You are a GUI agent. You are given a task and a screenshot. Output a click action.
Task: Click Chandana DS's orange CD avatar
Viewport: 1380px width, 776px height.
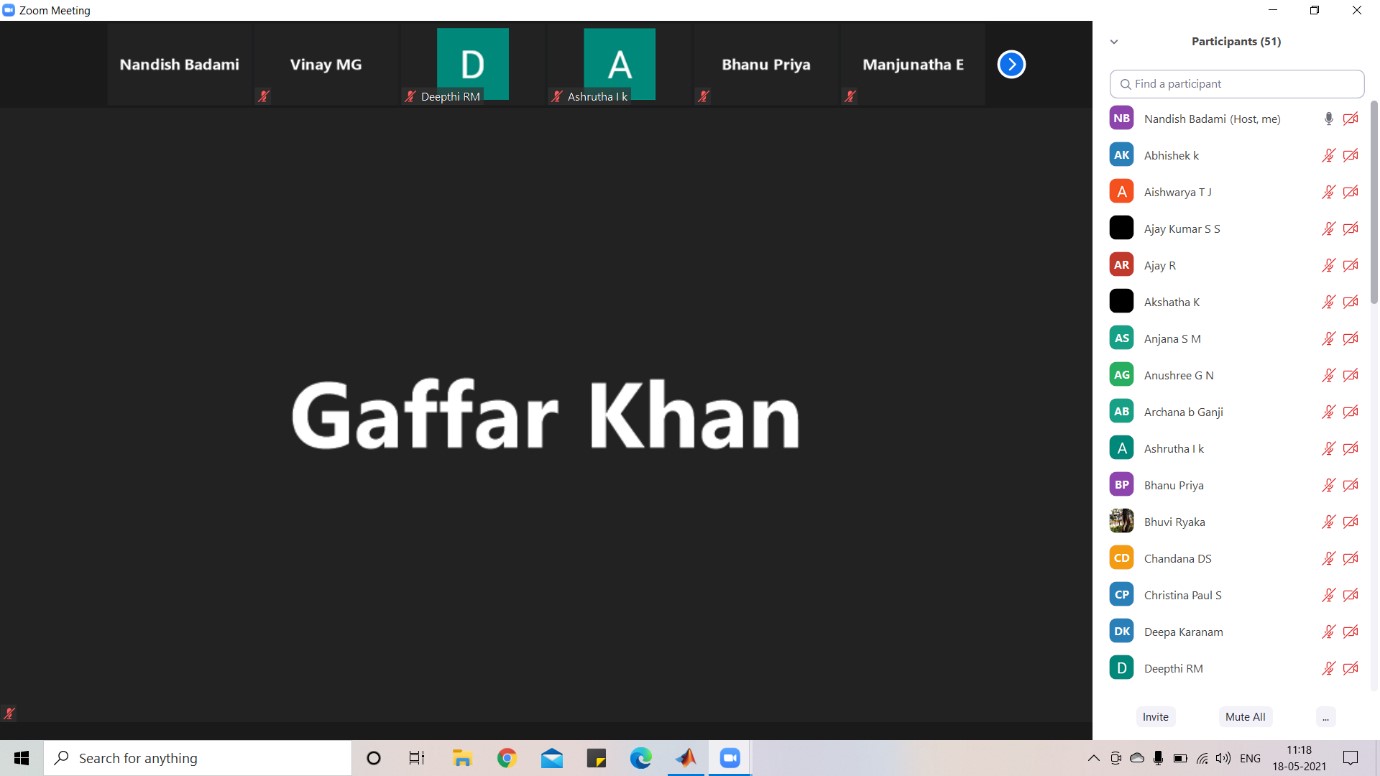tap(1121, 558)
